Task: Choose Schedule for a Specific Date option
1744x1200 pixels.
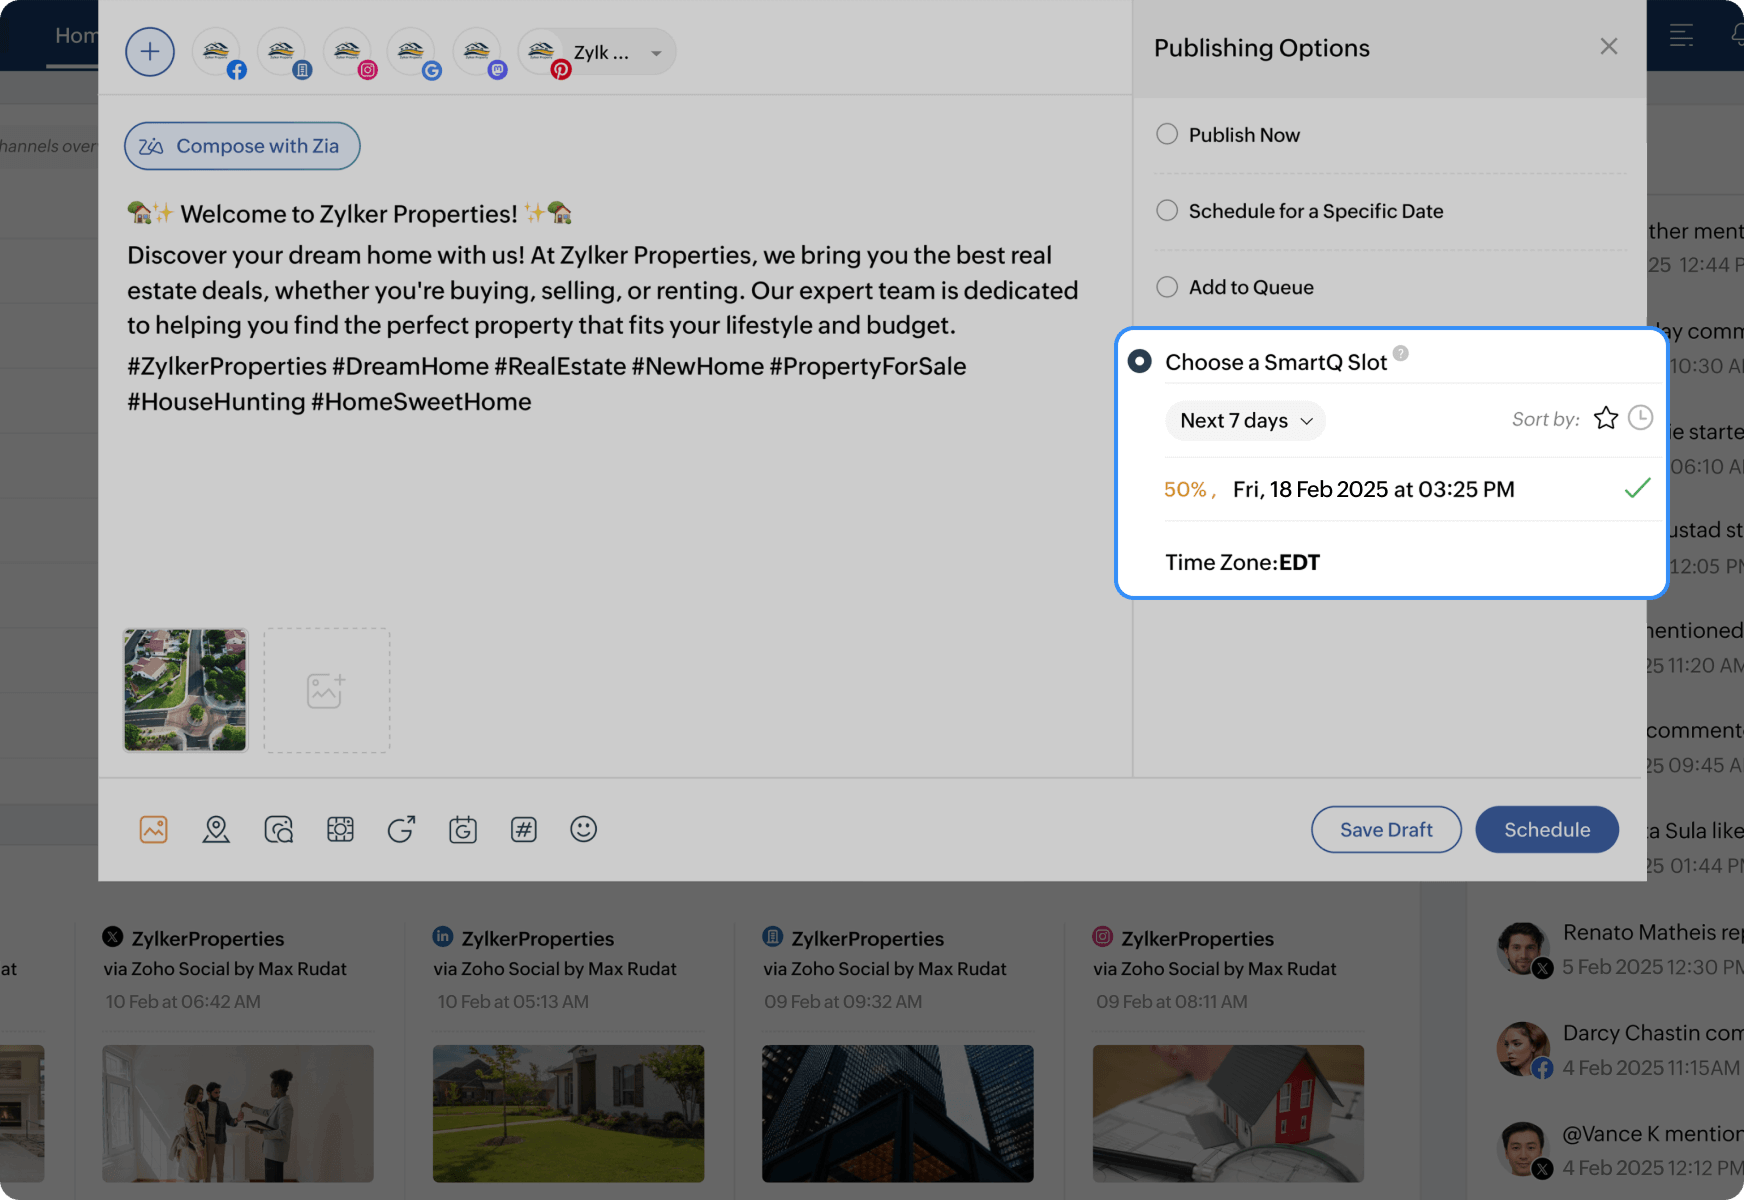Action: (x=1167, y=211)
